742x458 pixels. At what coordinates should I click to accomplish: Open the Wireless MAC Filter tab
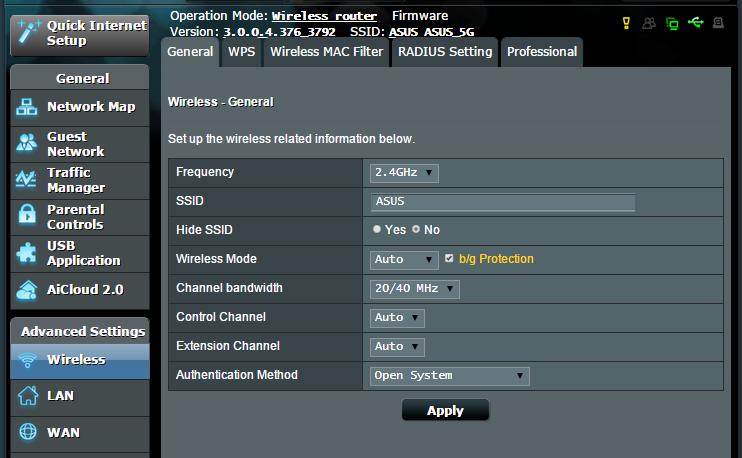click(x=327, y=52)
